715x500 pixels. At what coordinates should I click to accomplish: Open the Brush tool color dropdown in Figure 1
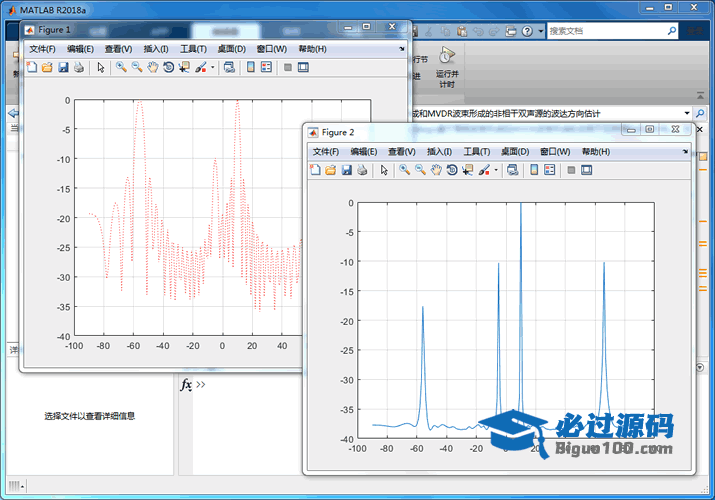tap(212, 68)
